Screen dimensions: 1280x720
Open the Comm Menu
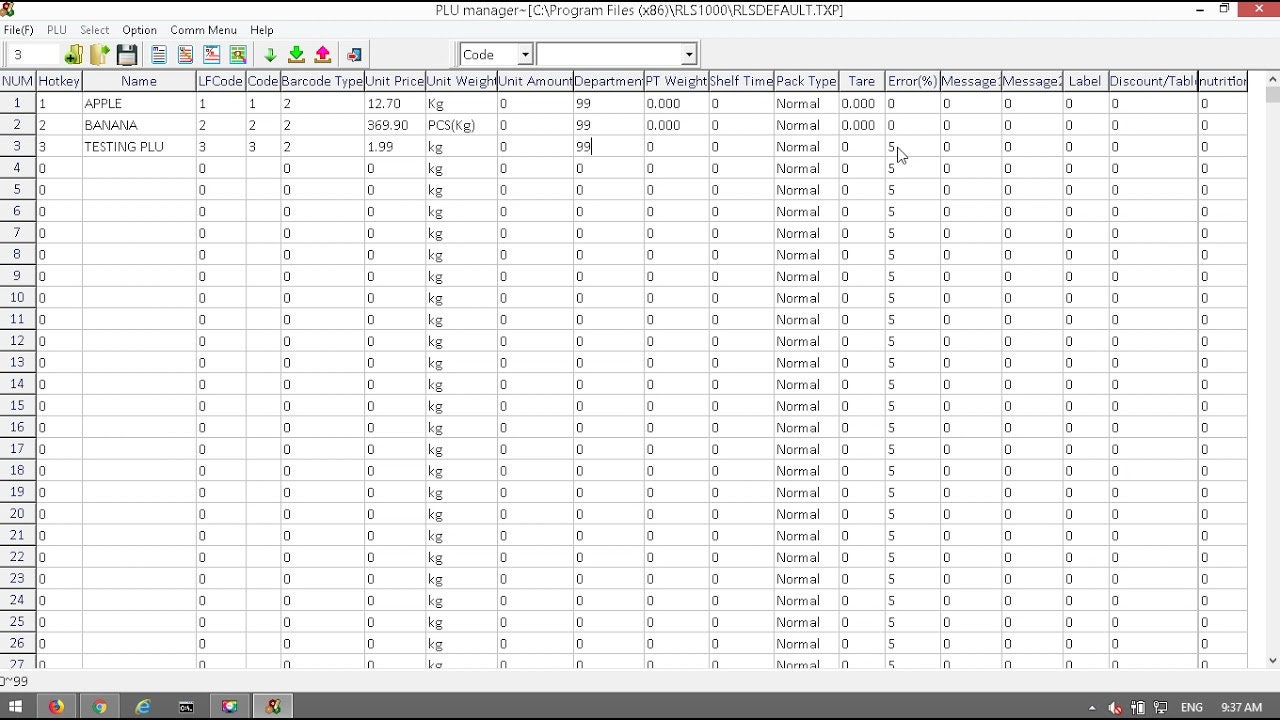click(203, 30)
